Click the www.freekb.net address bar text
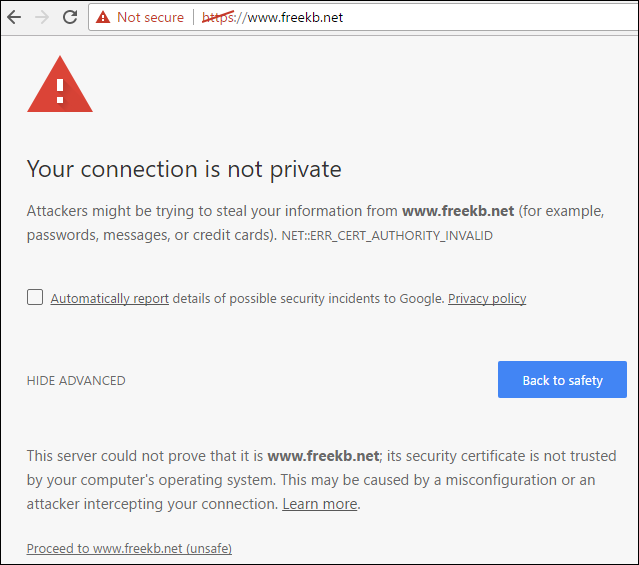Screen dimensions: 639x565 click(x=295, y=18)
